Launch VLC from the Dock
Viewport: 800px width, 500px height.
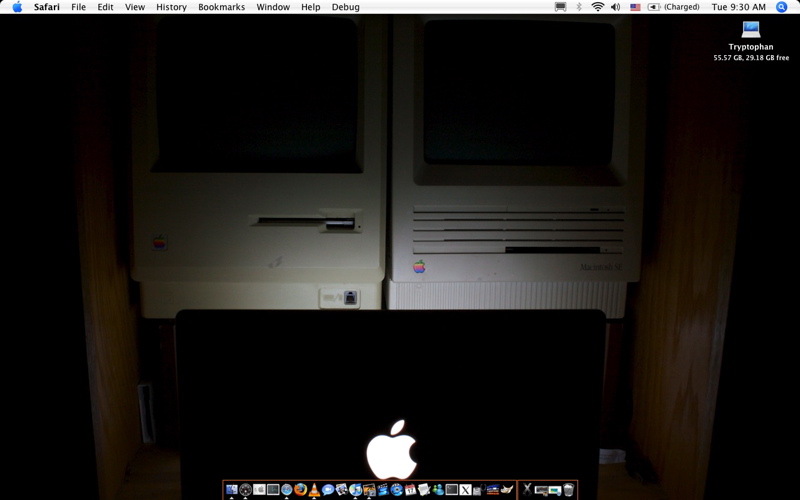point(314,490)
